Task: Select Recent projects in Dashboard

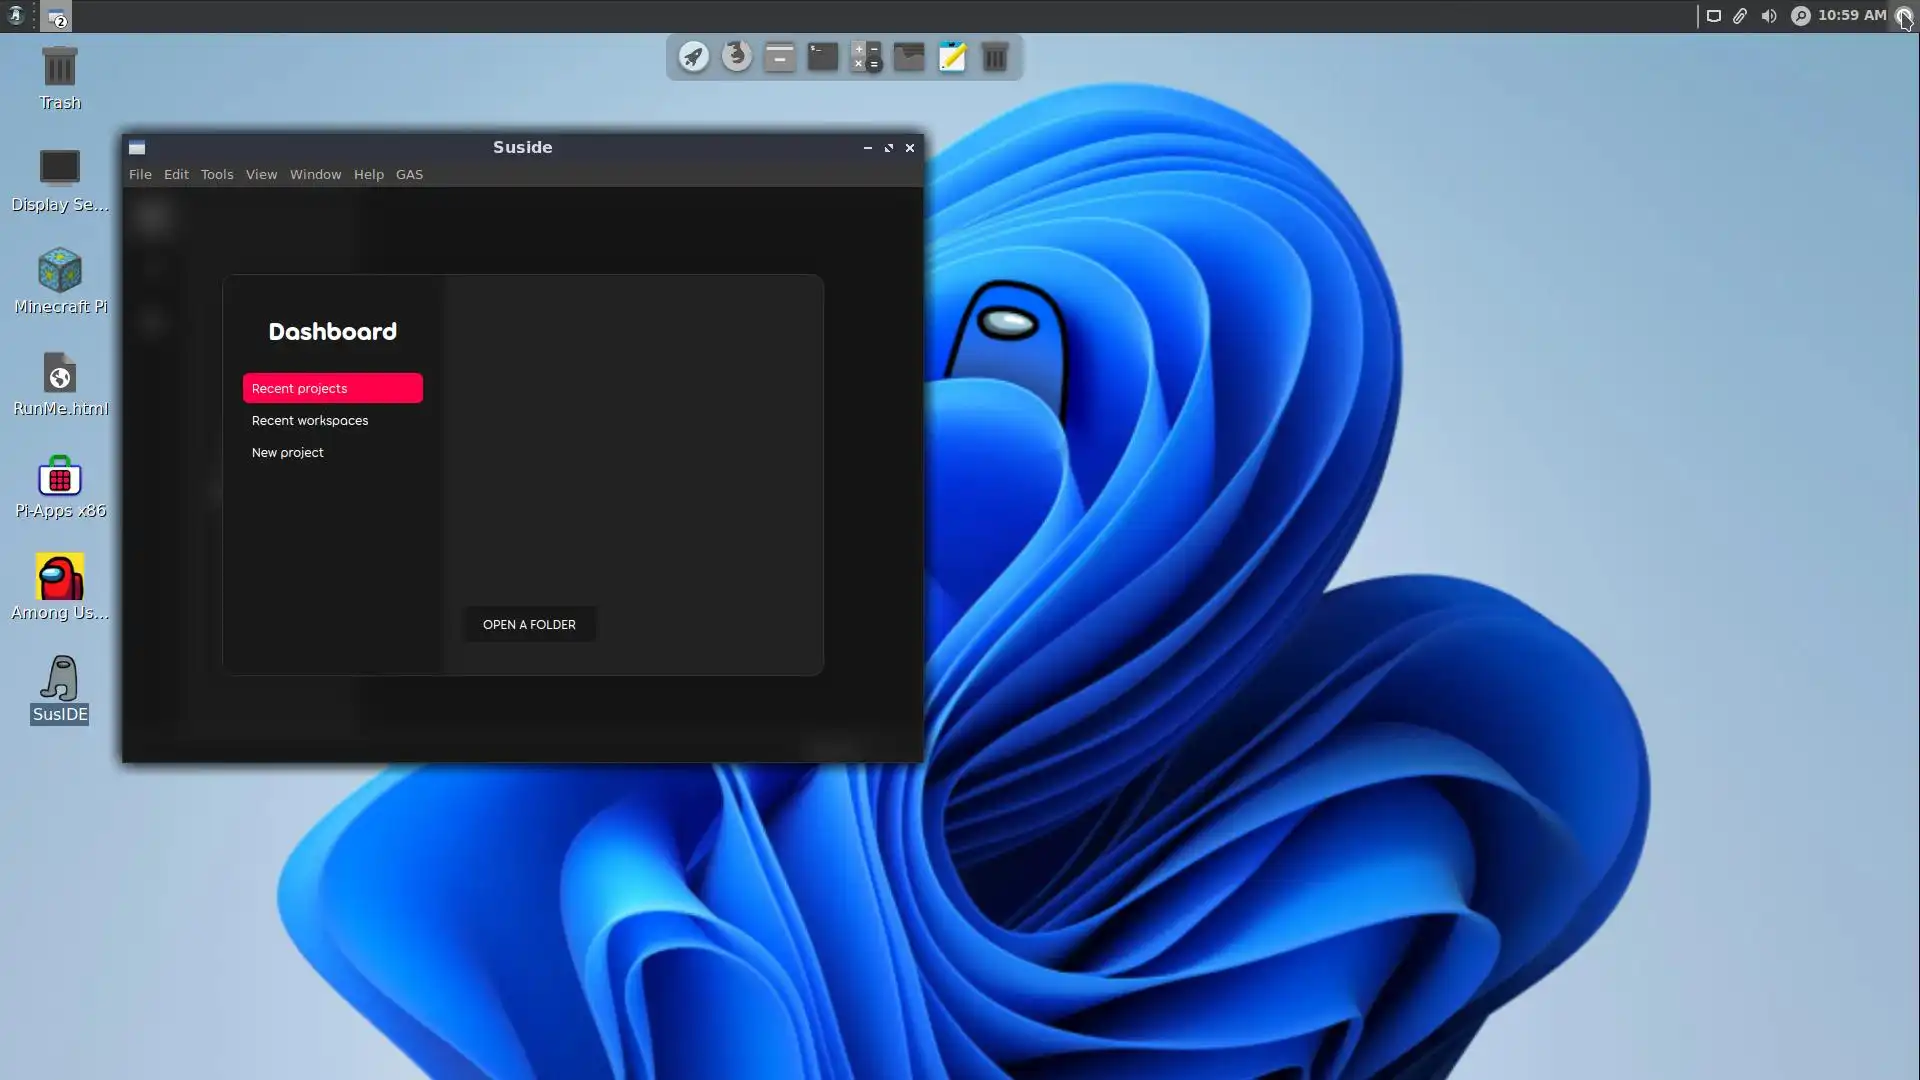Action: (x=332, y=388)
